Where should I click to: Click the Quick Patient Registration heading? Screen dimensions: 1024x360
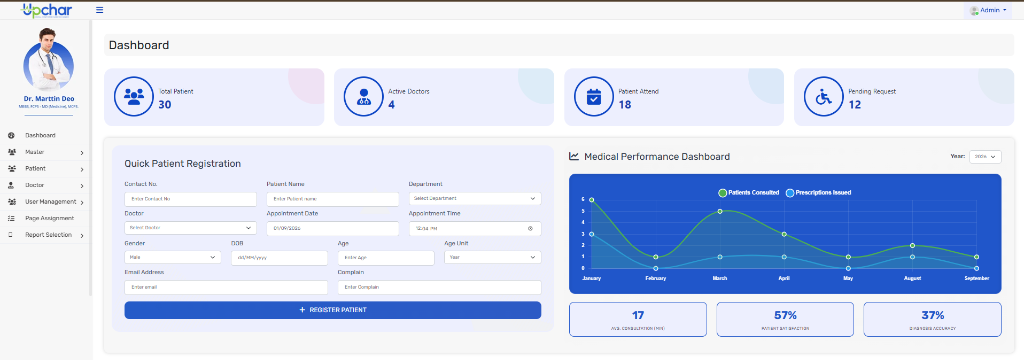coord(182,163)
